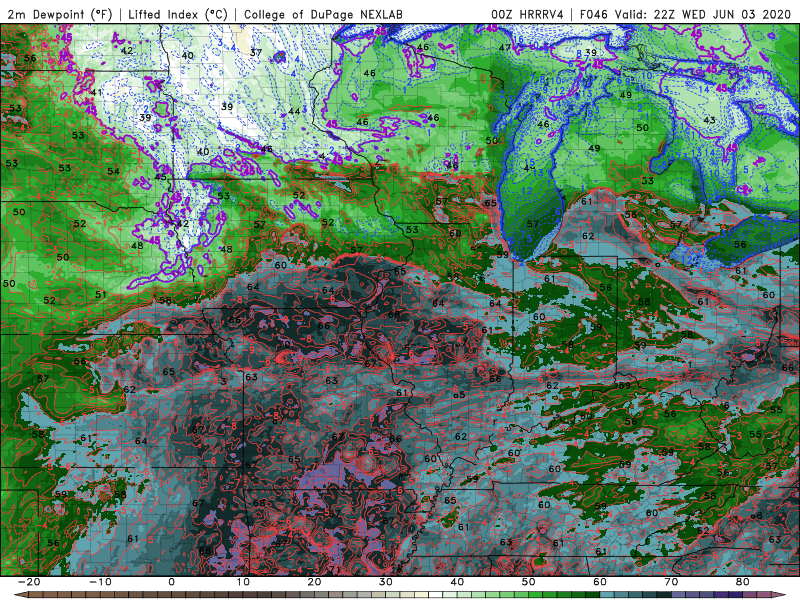Viewport: 800px width, 600px height.
Task: Click the left arrow end of color bar
Action: [x=19, y=595]
